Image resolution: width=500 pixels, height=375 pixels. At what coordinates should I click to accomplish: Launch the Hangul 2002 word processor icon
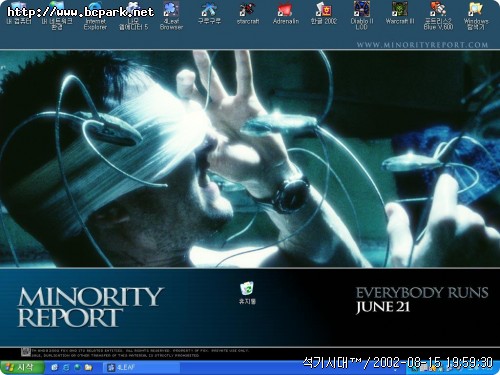click(x=324, y=13)
